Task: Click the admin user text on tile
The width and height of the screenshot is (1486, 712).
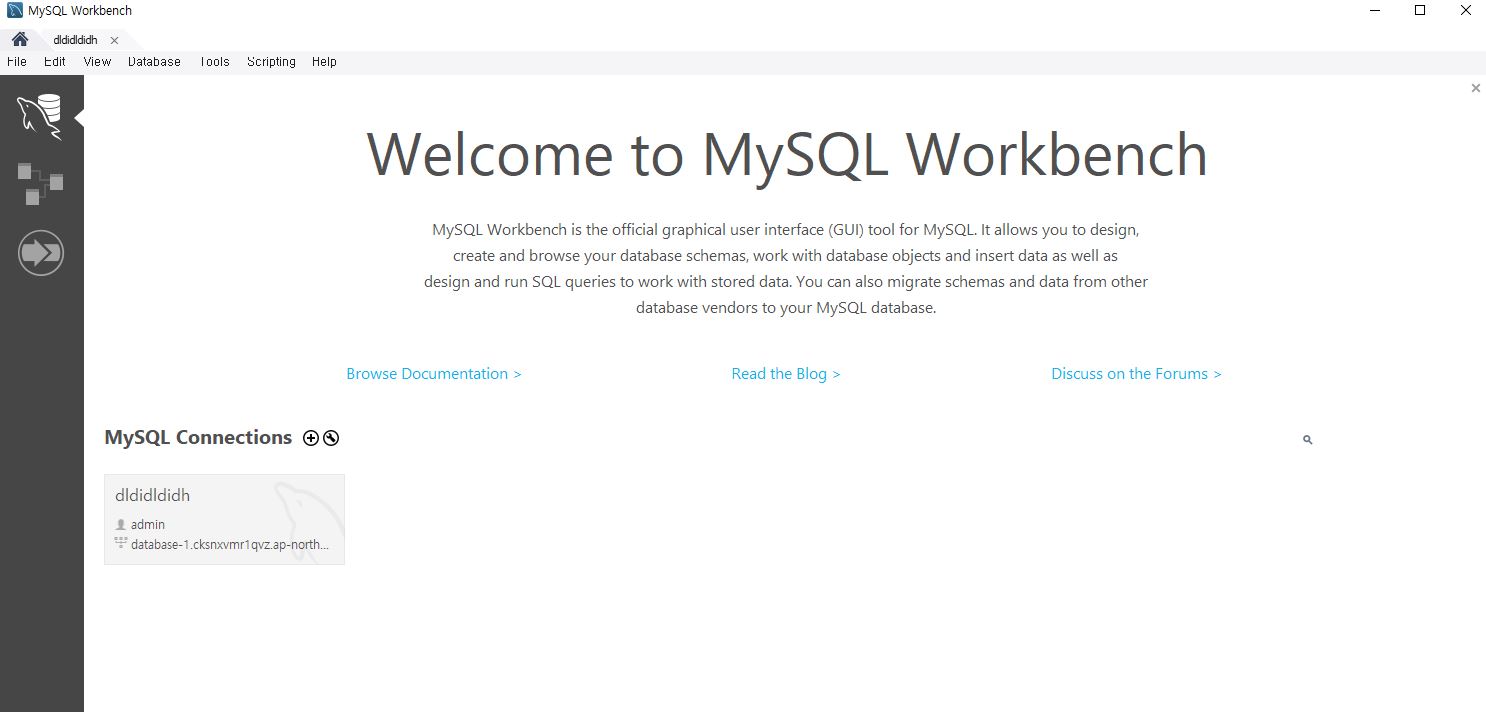Action: (148, 524)
